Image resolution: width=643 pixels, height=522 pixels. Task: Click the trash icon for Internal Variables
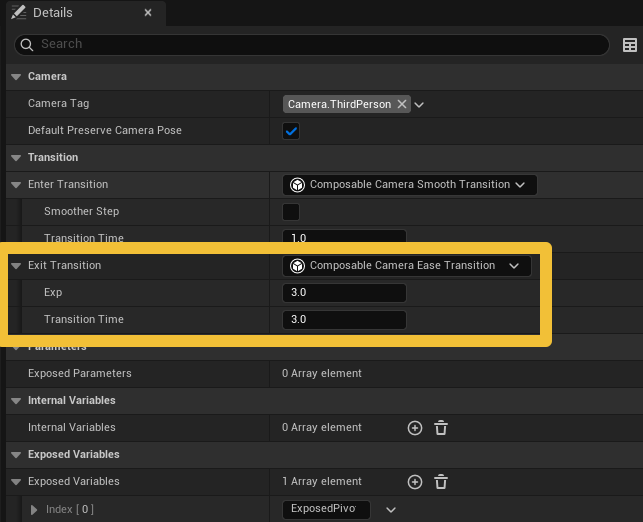click(441, 428)
